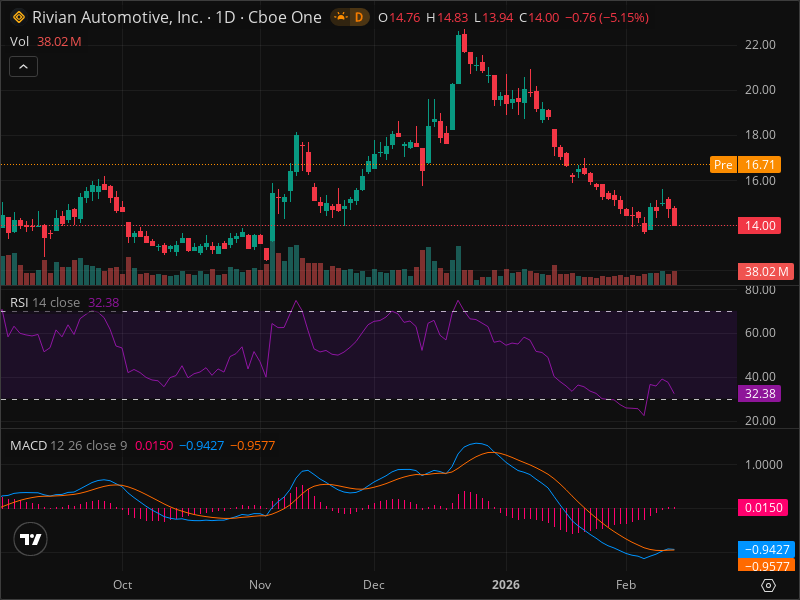Click the Dec date axis label
The height and width of the screenshot is (600, 800).
click(374, 585)
